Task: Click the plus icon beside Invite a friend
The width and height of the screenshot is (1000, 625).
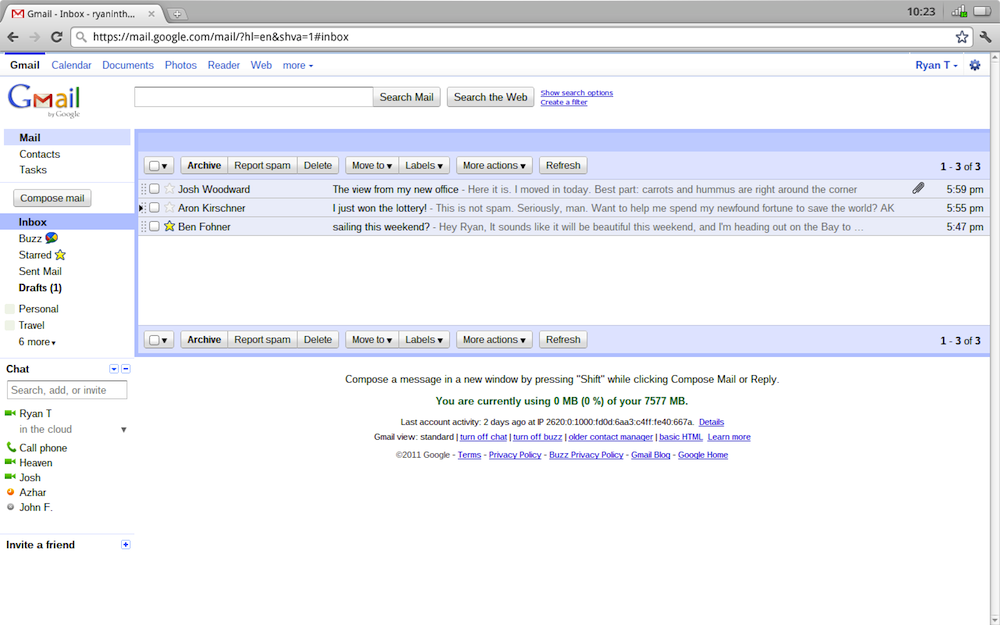Action: [x=125, y=545]
